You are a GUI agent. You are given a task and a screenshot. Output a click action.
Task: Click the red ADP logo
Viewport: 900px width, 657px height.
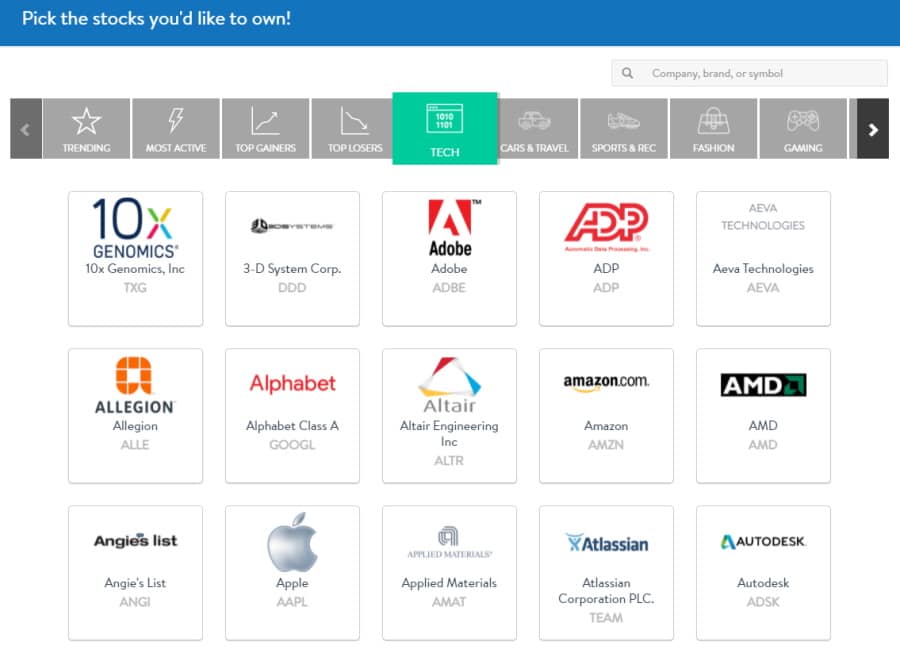(x=606, y=227)
